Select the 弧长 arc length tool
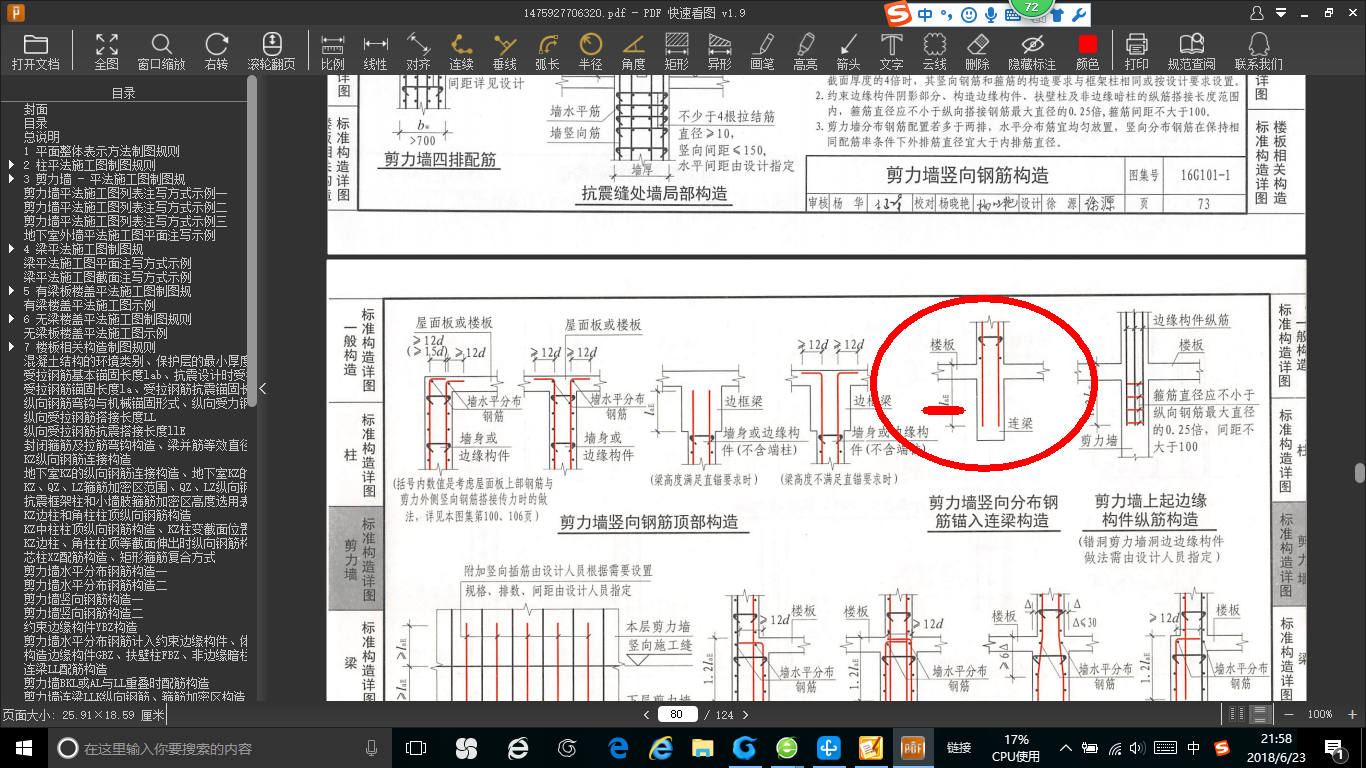The image size is (1366, 768). click(x=547, y=51)
